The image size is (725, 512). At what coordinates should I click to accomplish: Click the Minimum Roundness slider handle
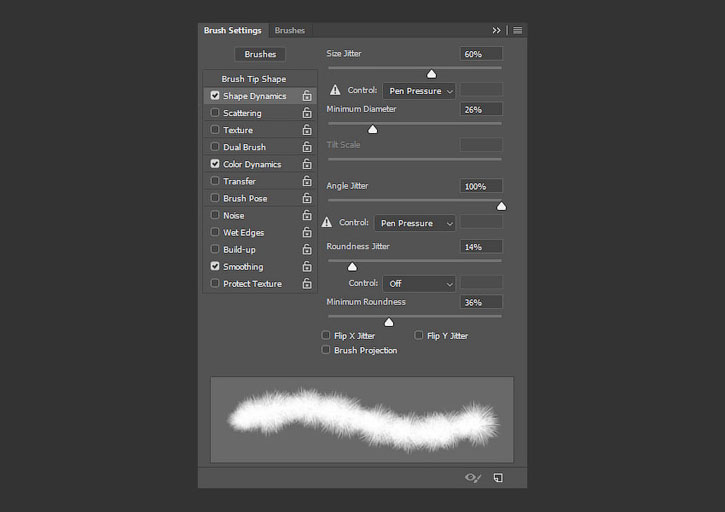pos(389,322)
